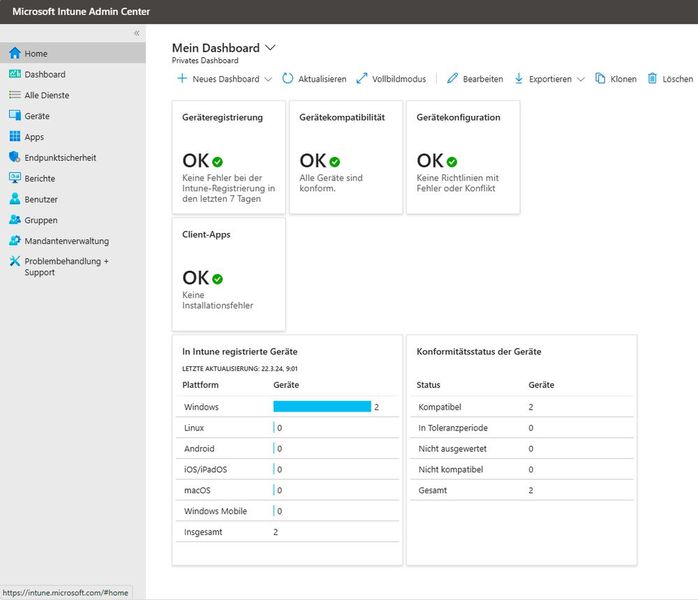Click the Bearbeiten button label

point(483,79)
